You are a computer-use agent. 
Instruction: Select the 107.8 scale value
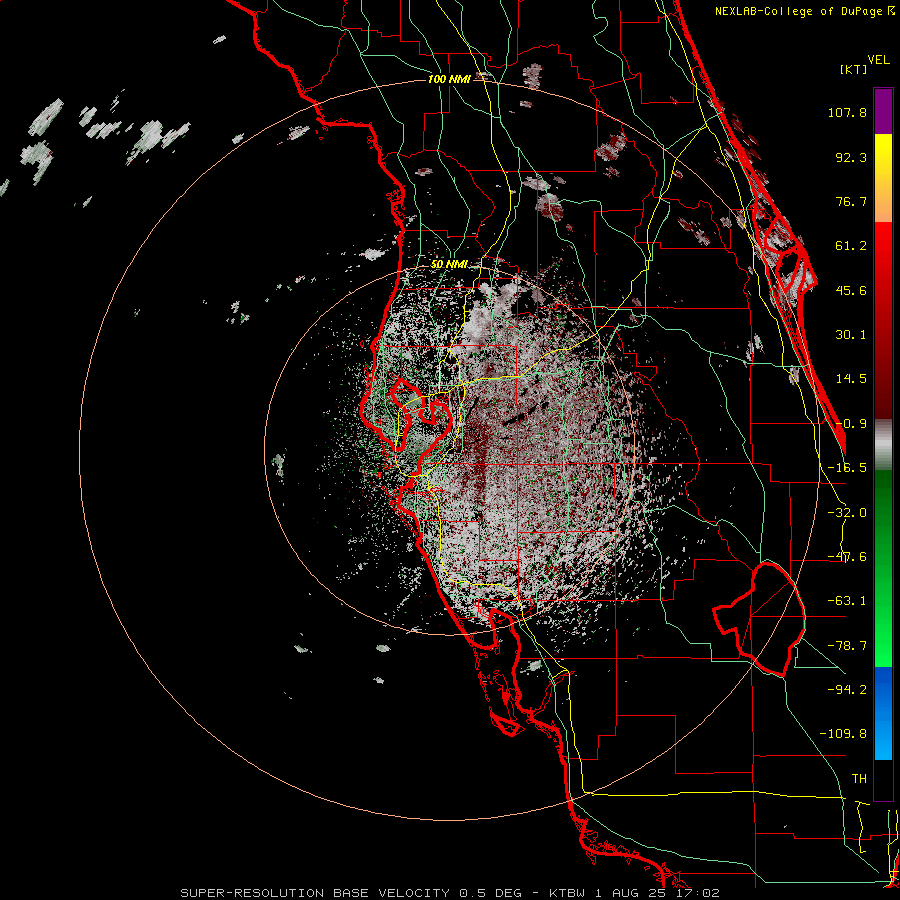click(x=847, y=112)
